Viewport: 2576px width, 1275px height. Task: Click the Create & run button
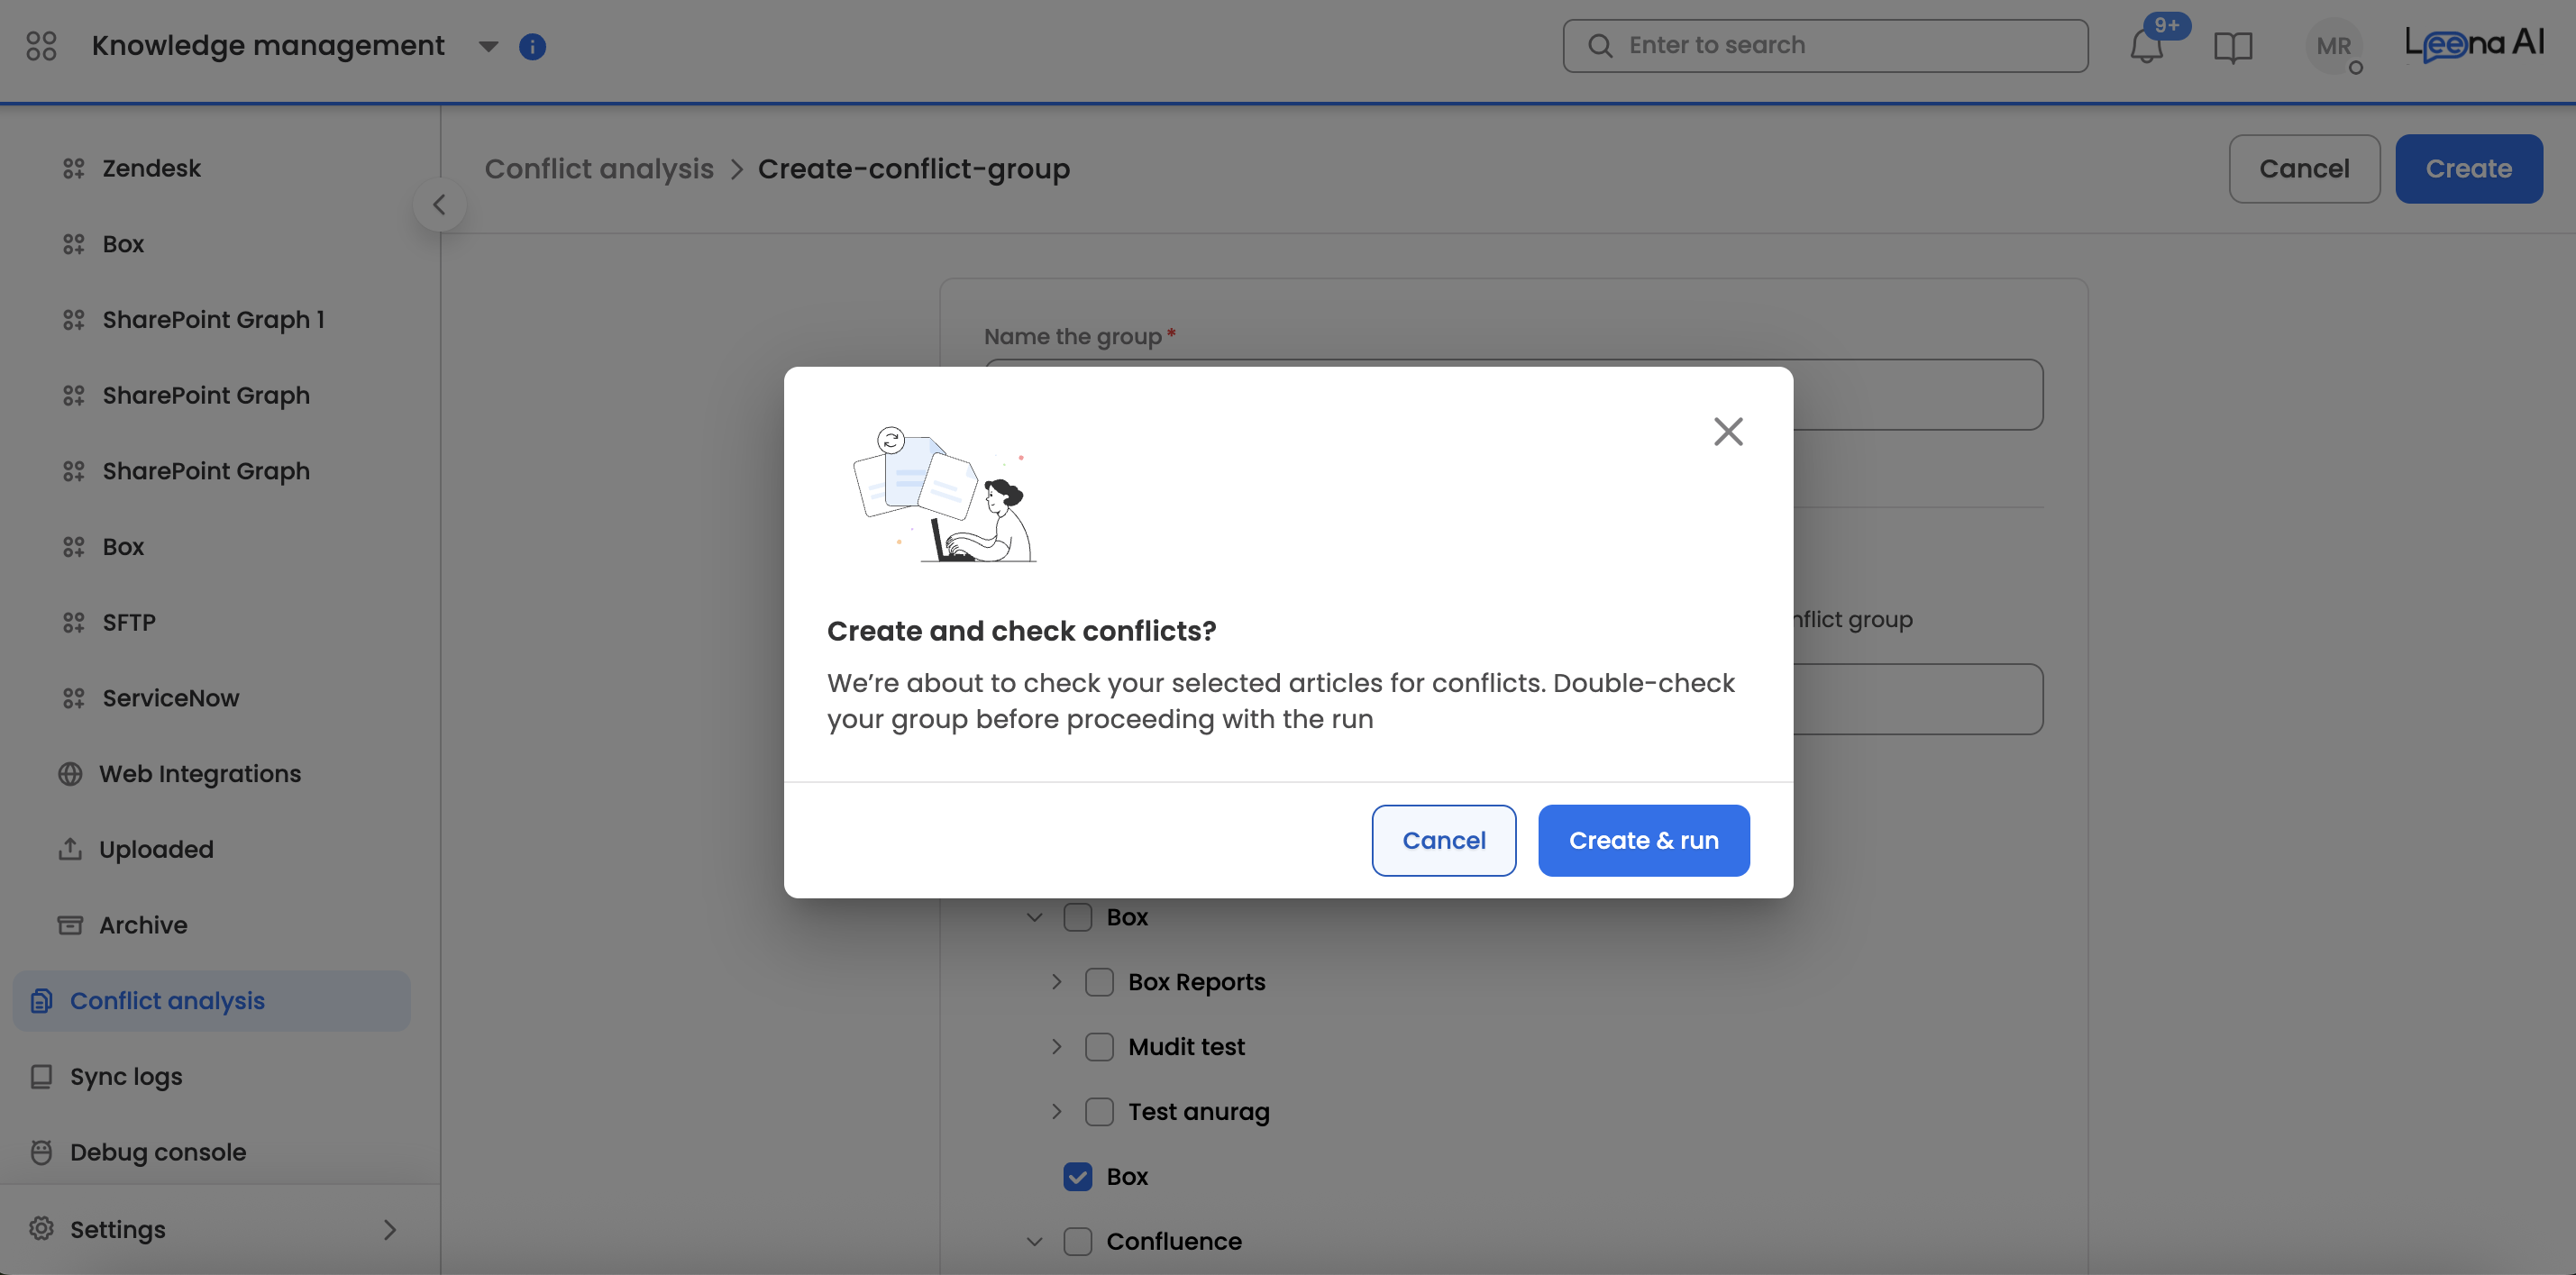[x=1643, y=840]
